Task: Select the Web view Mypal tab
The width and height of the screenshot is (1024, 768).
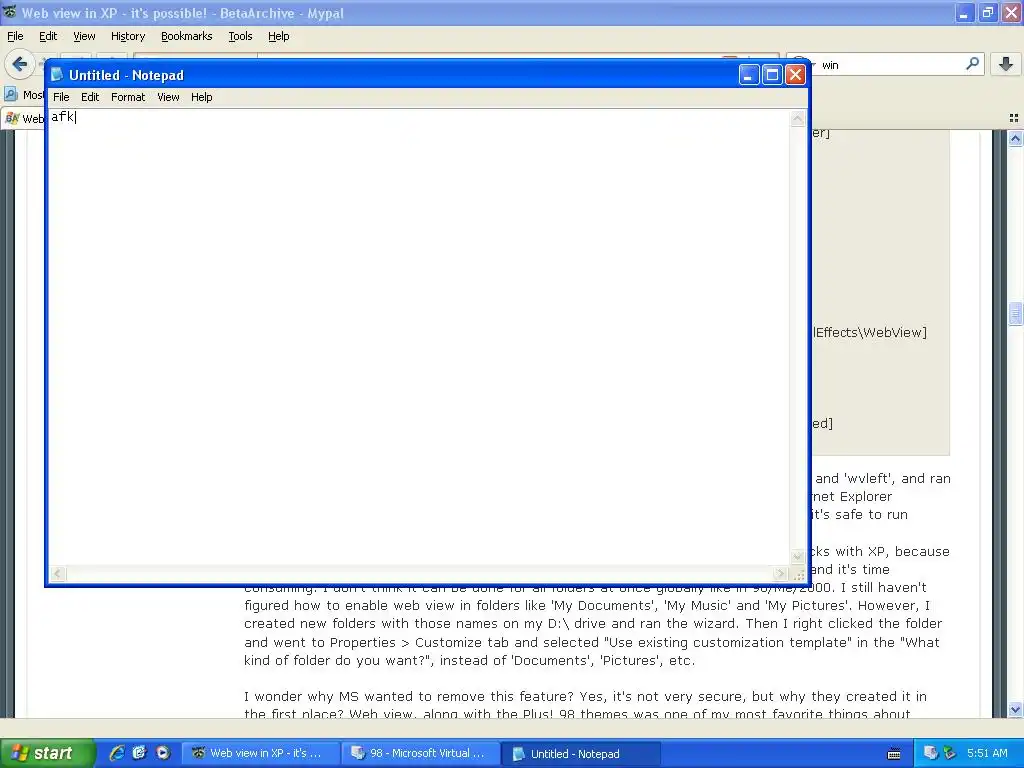Action: coord(23,118)
